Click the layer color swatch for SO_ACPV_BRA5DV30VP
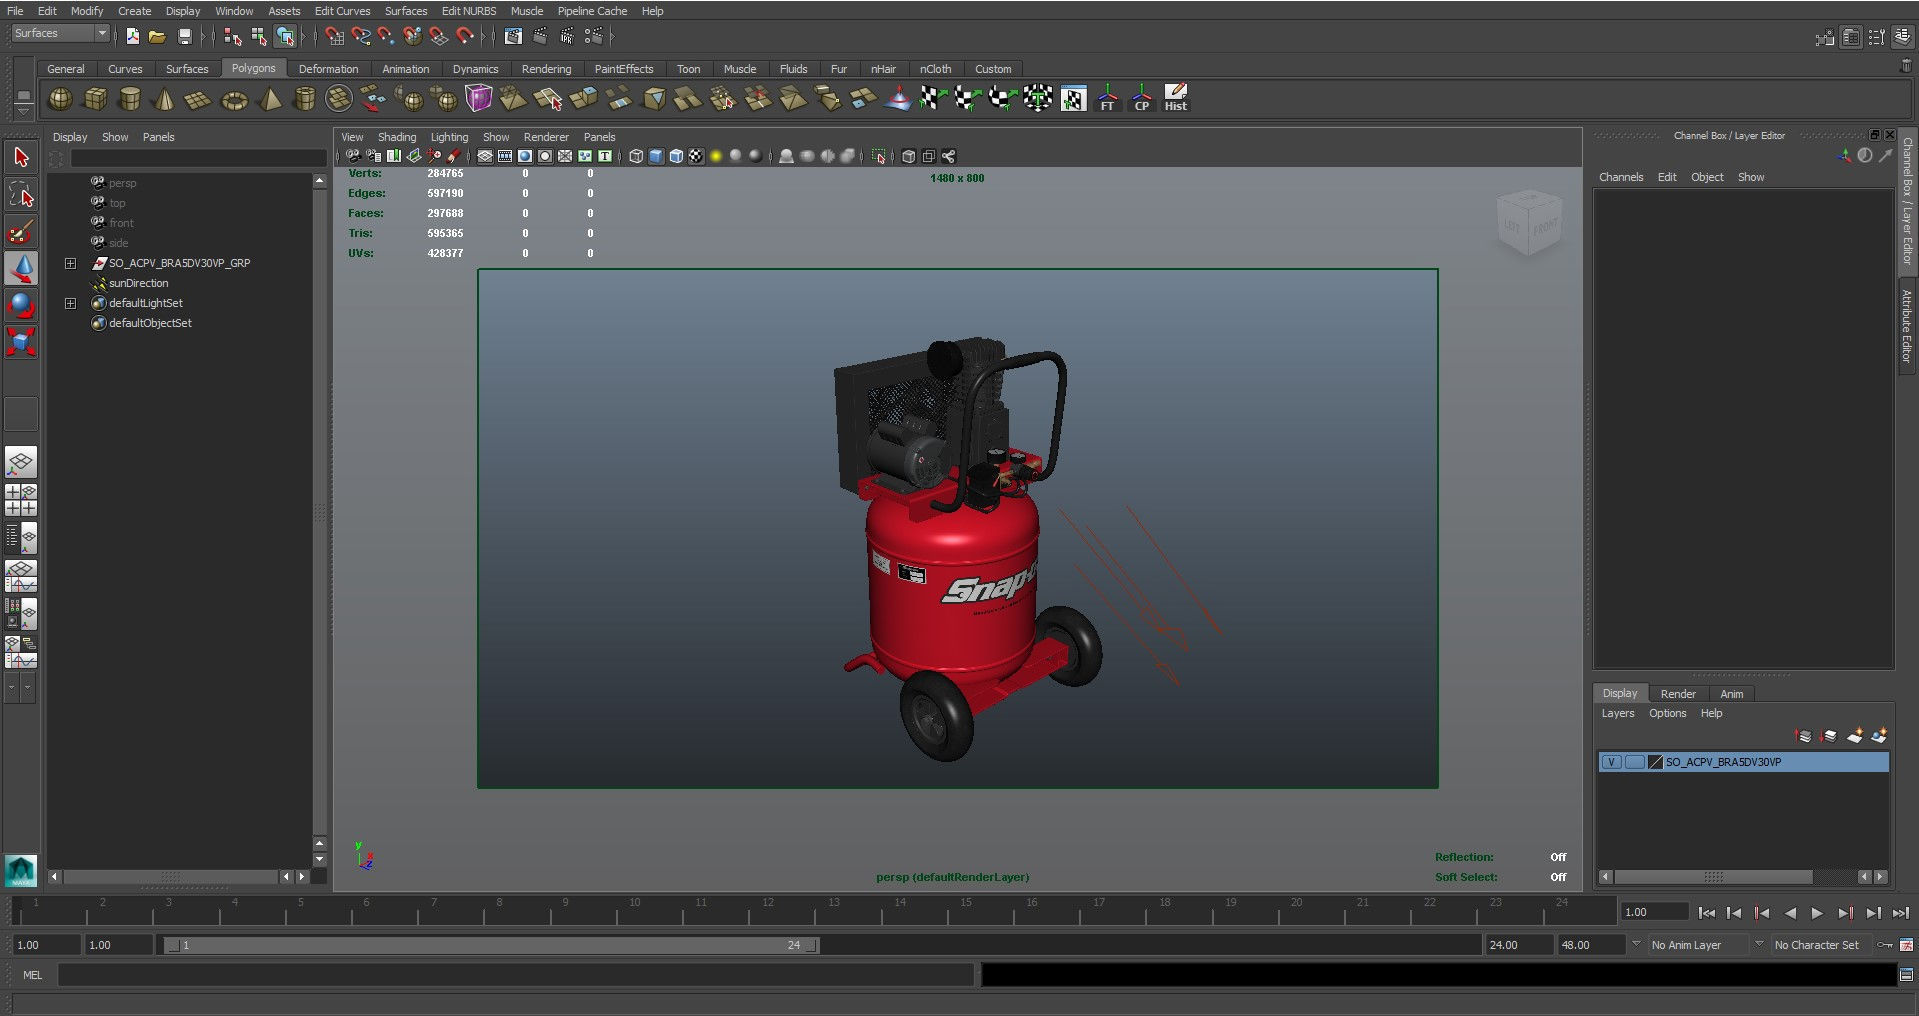Viewport: 1919px width, 1016px height. [x=1655, y=762]
